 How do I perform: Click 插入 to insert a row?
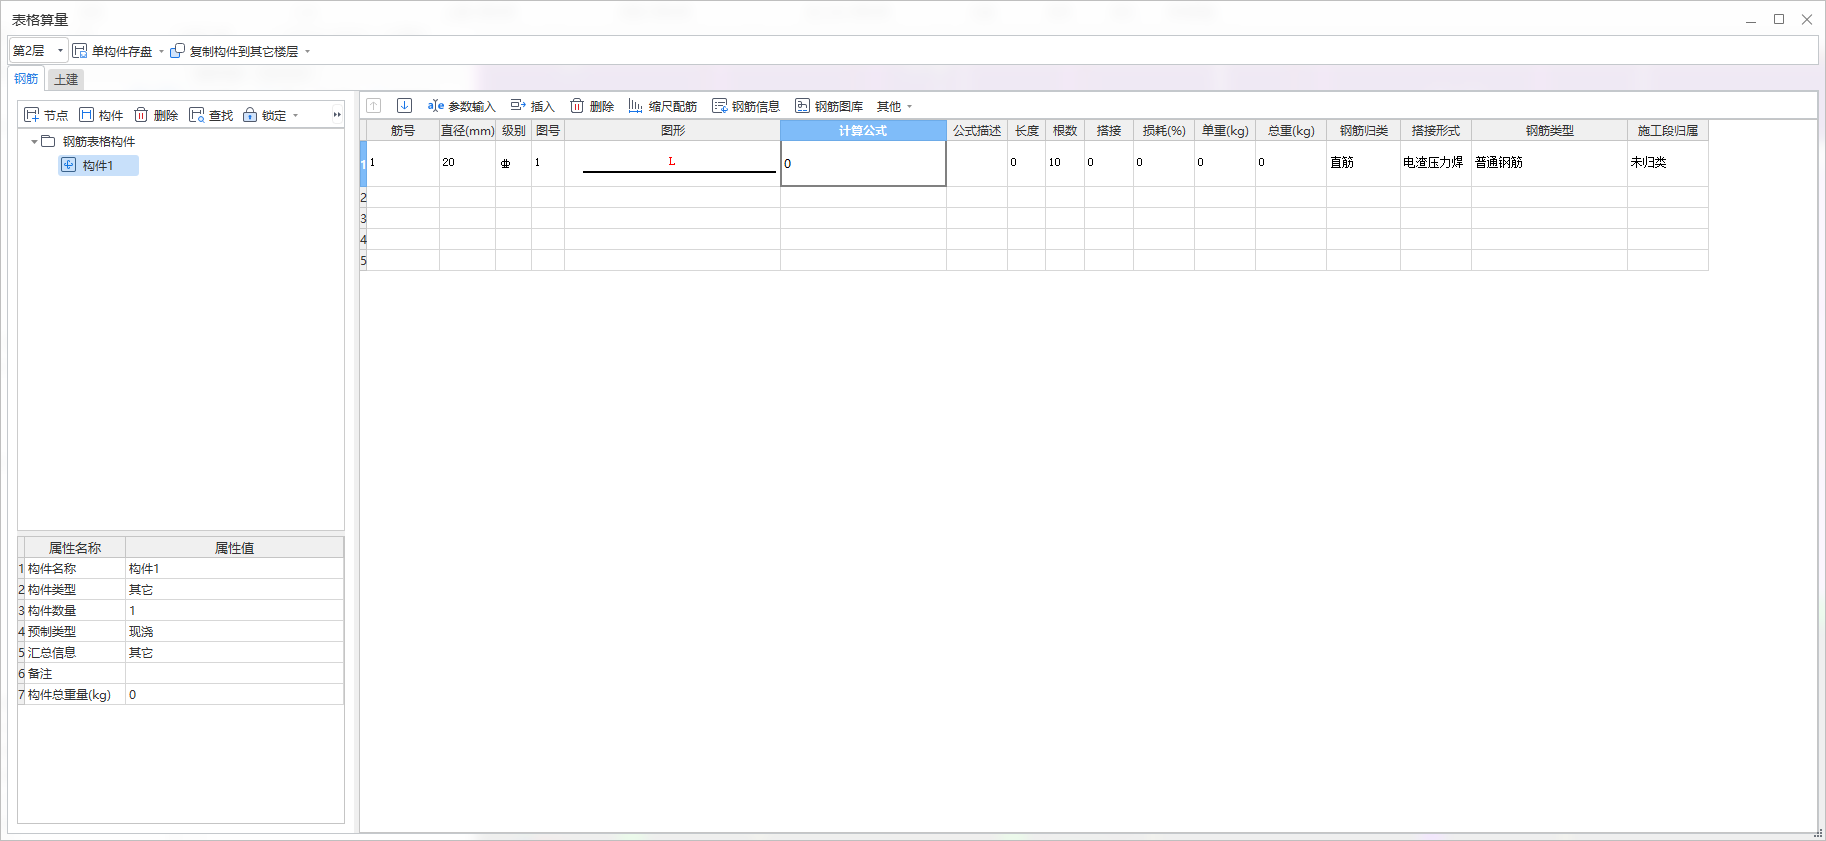pos(532,106)
